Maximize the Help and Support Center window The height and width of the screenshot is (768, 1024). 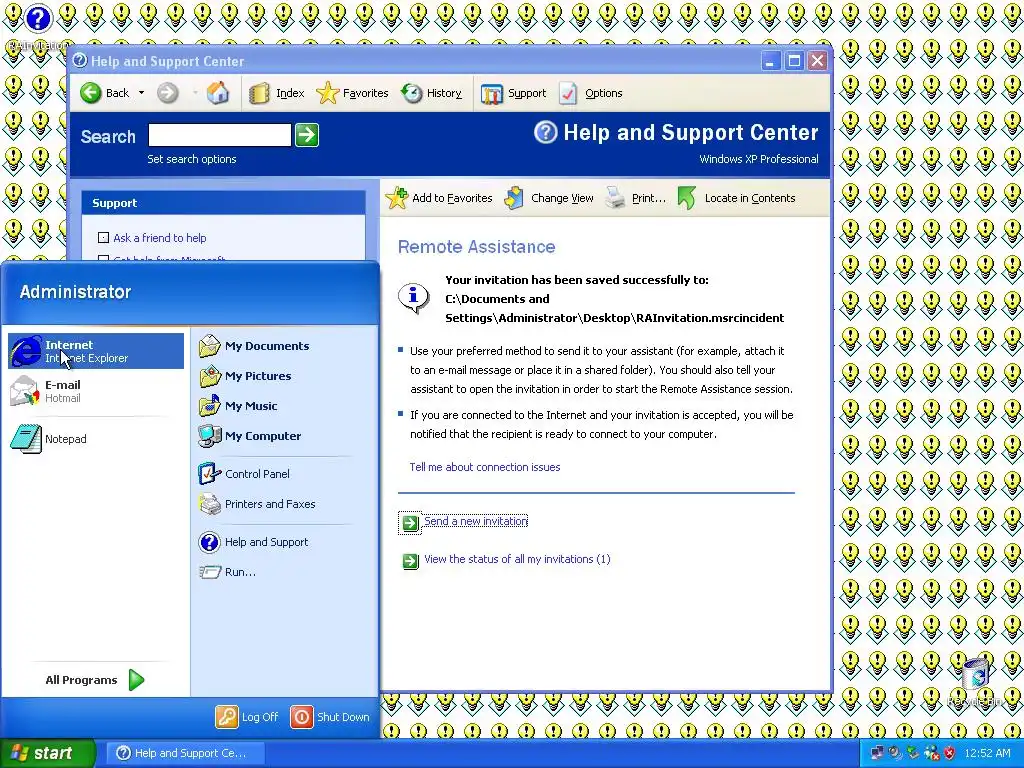(794, 61)
